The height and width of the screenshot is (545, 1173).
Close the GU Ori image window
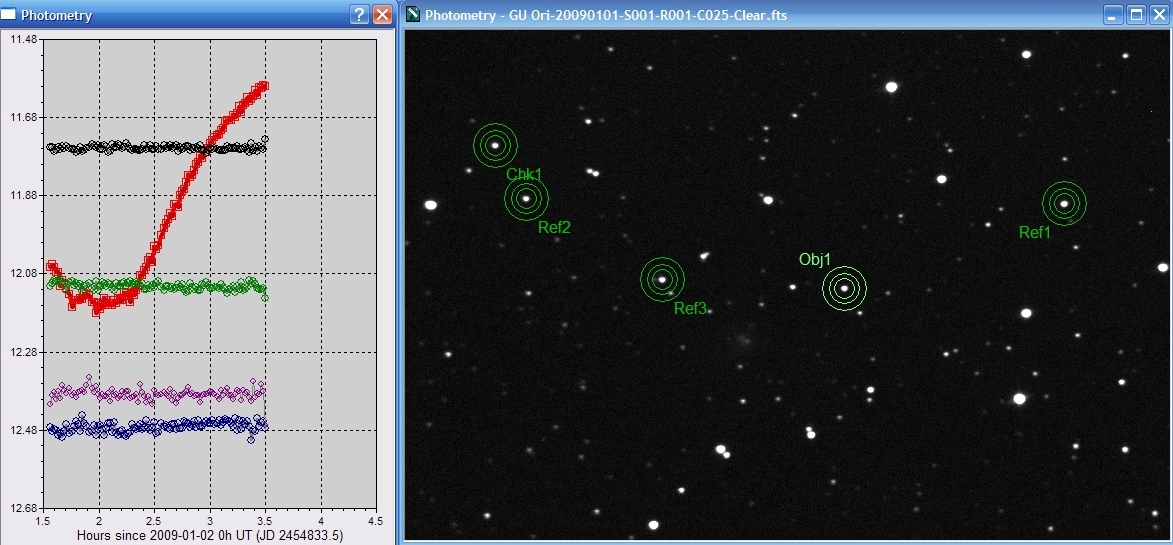1158,15
